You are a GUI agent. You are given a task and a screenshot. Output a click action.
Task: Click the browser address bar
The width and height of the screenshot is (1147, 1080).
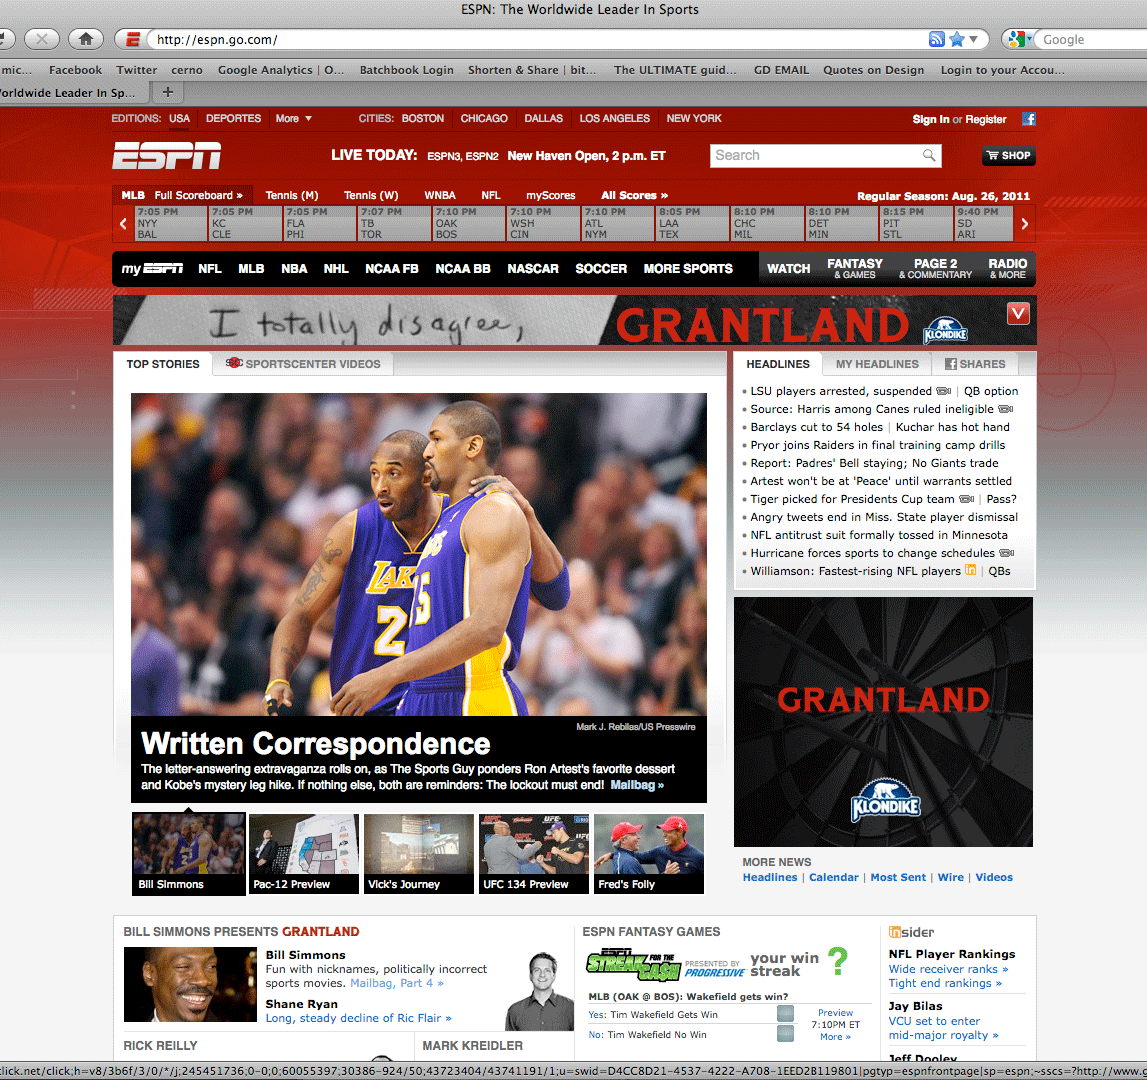pyautogui.click(x=538, y=40)
